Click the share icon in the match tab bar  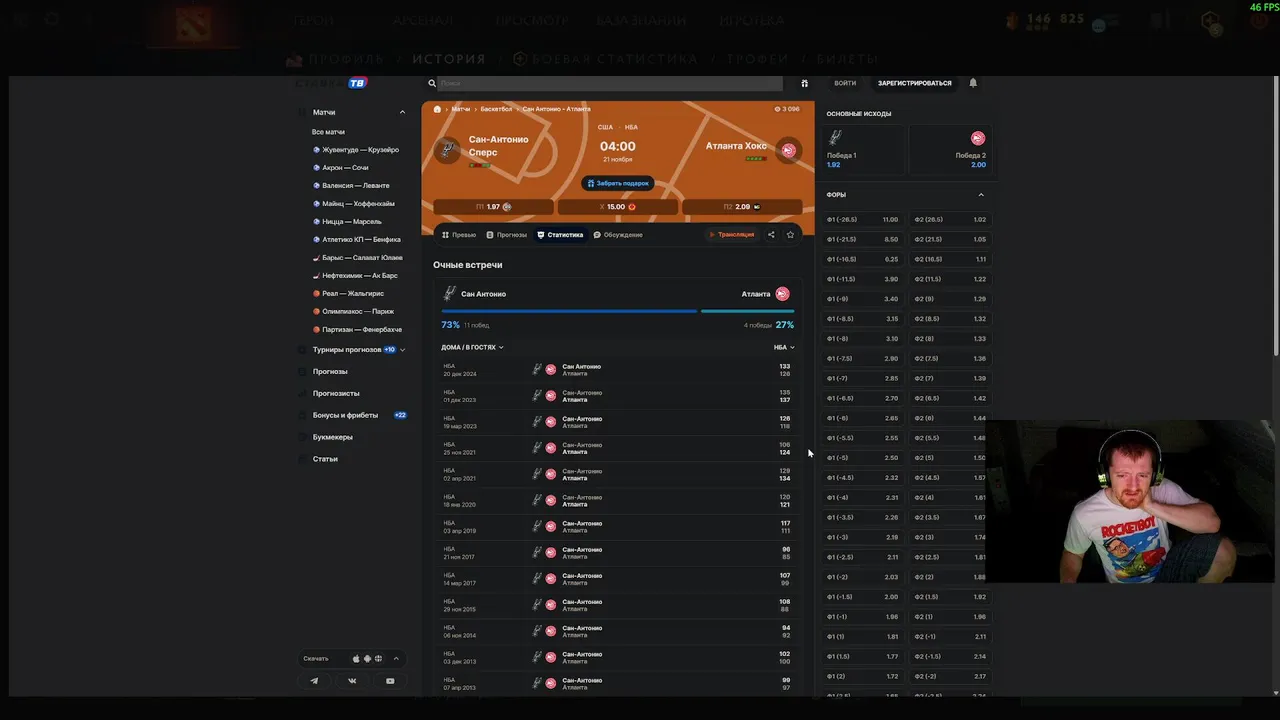pos(771,235)
